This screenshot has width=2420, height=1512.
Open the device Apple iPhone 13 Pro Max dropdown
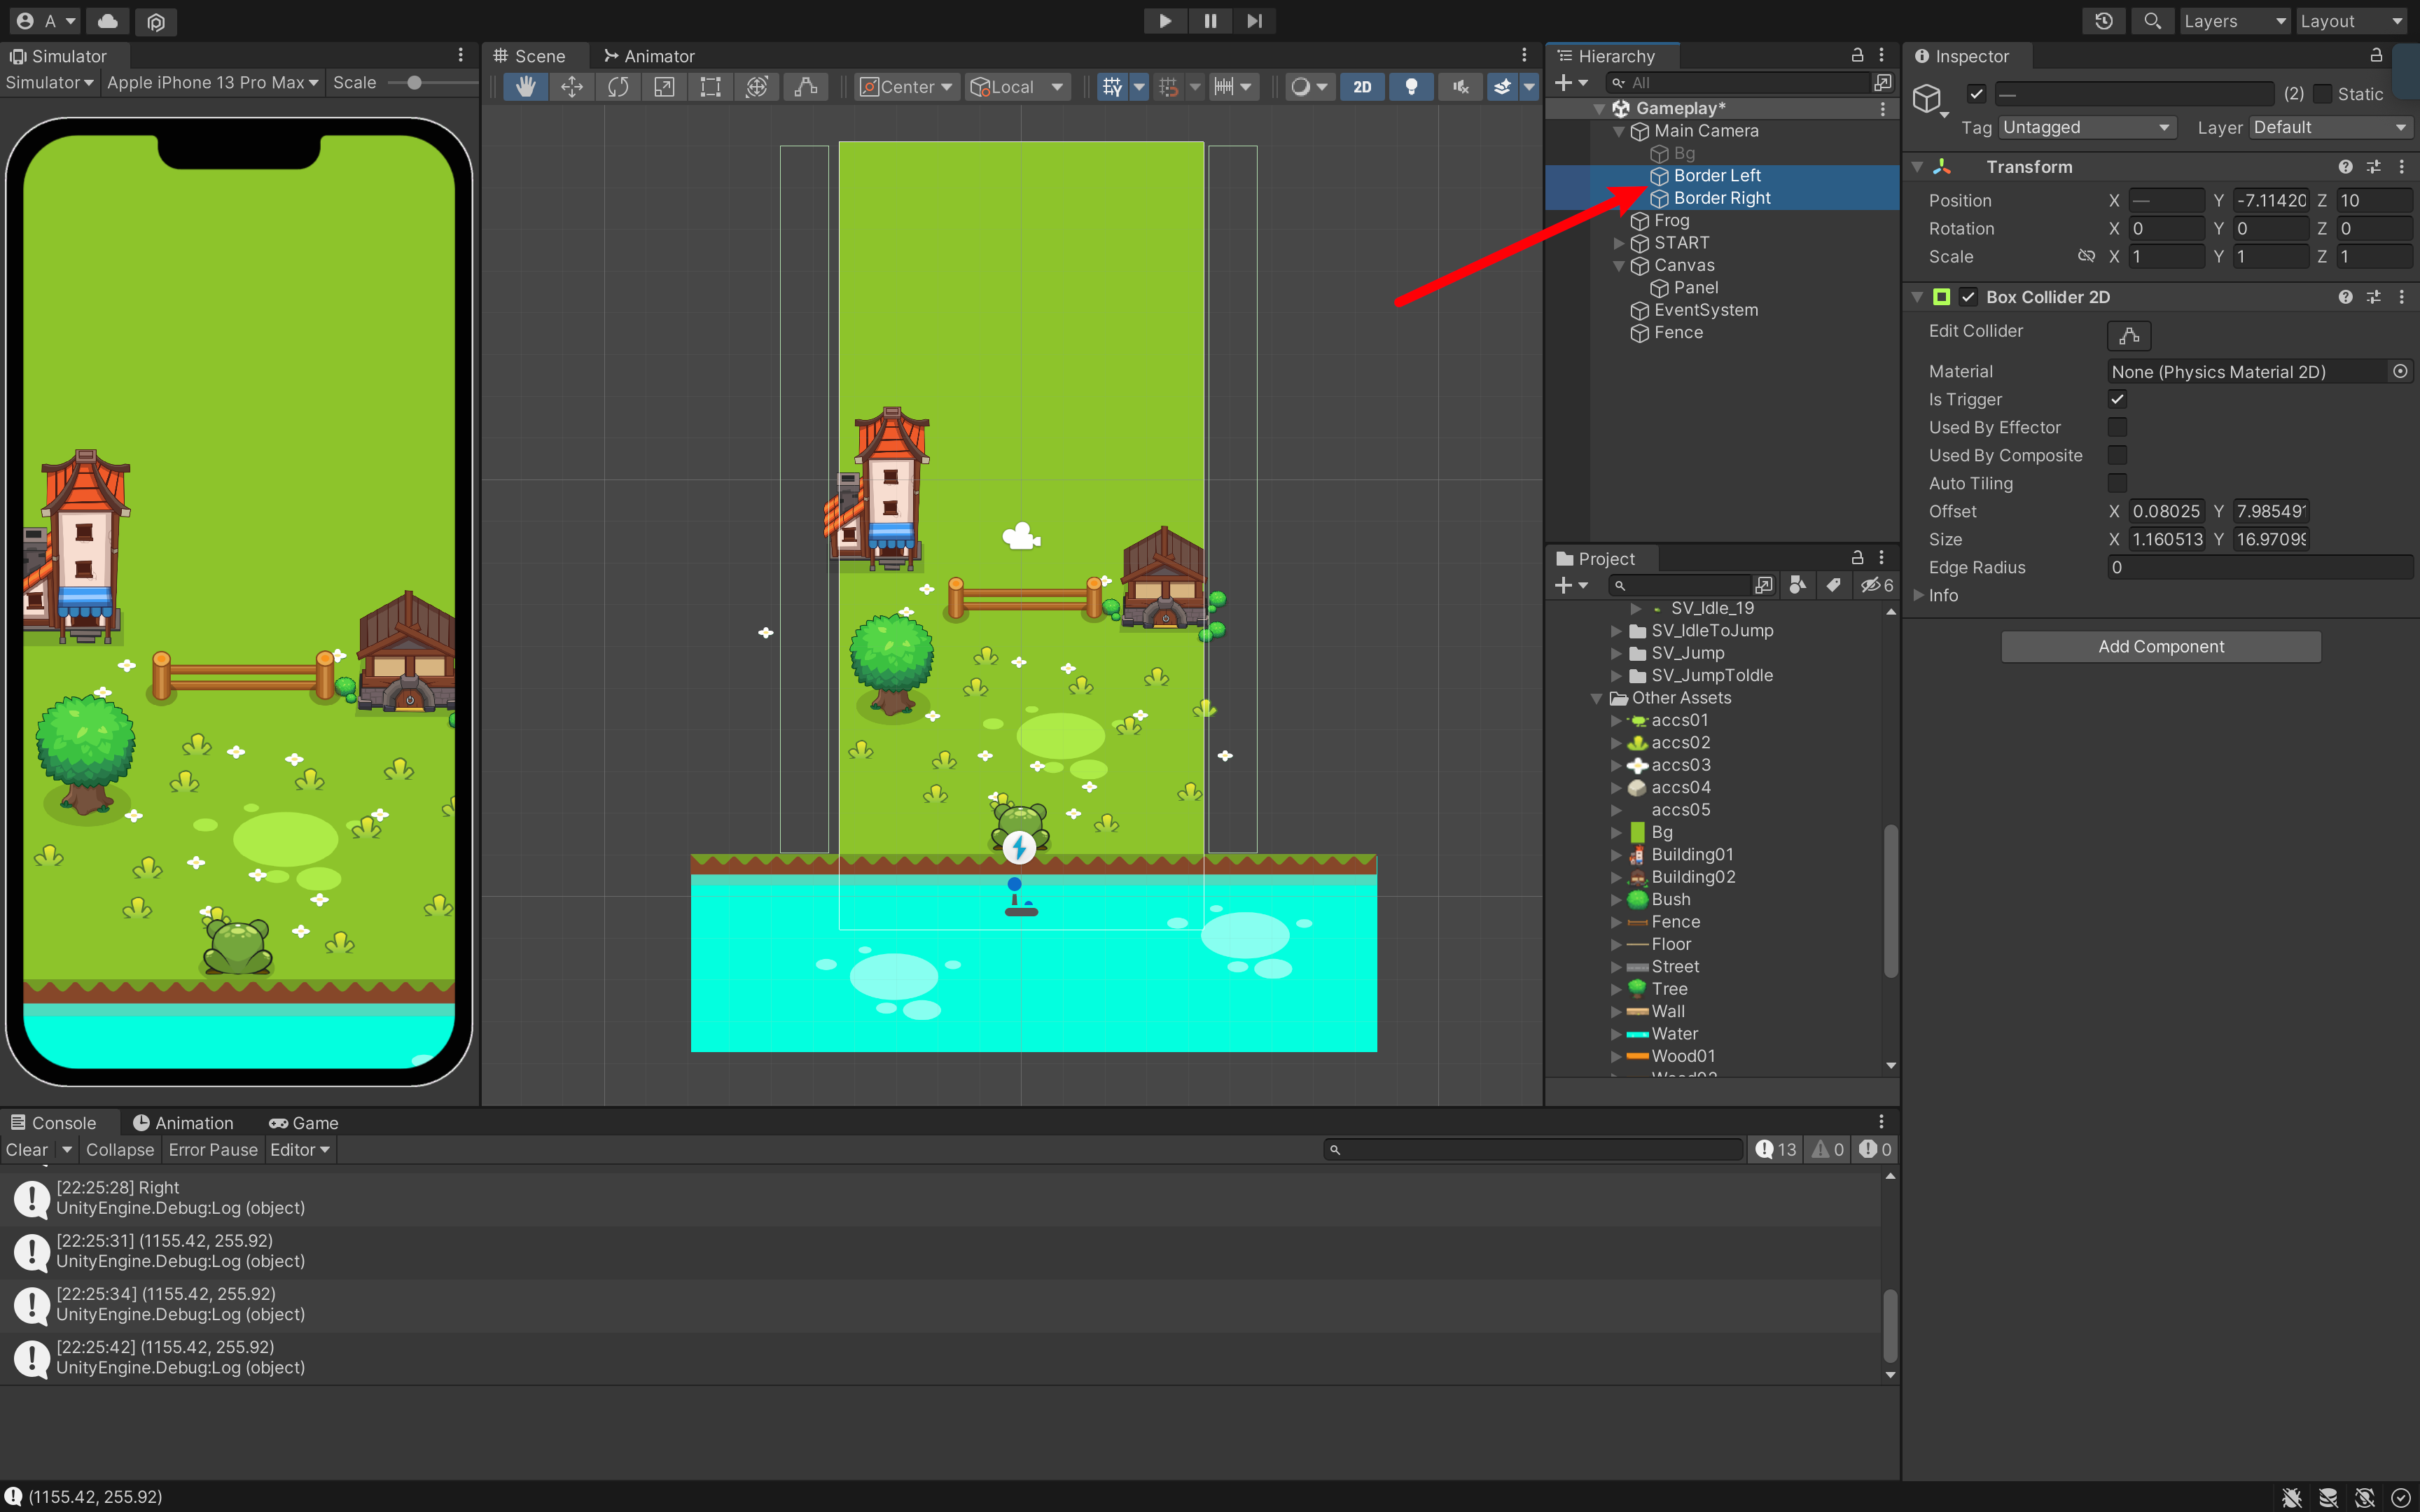point(212,83)
